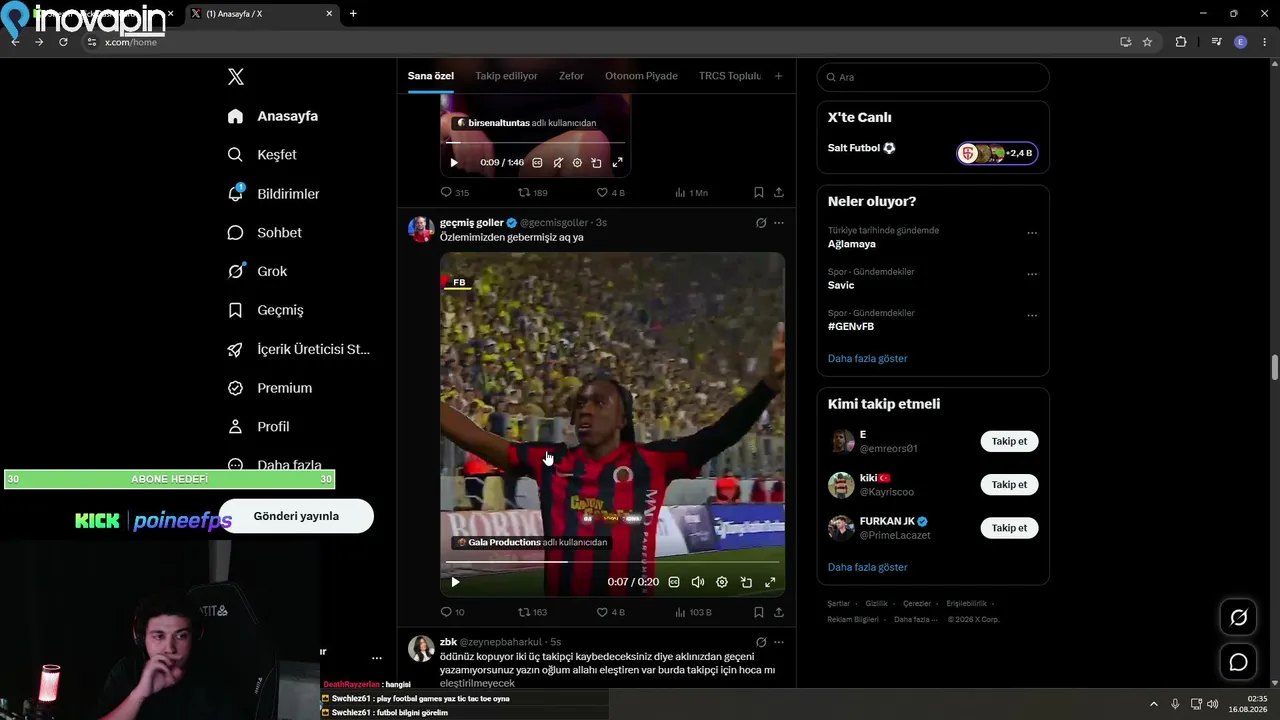The width and height of the screenshot is (1280, 720).
Task: Open floating messages chat button
Action: point(1238,662)
